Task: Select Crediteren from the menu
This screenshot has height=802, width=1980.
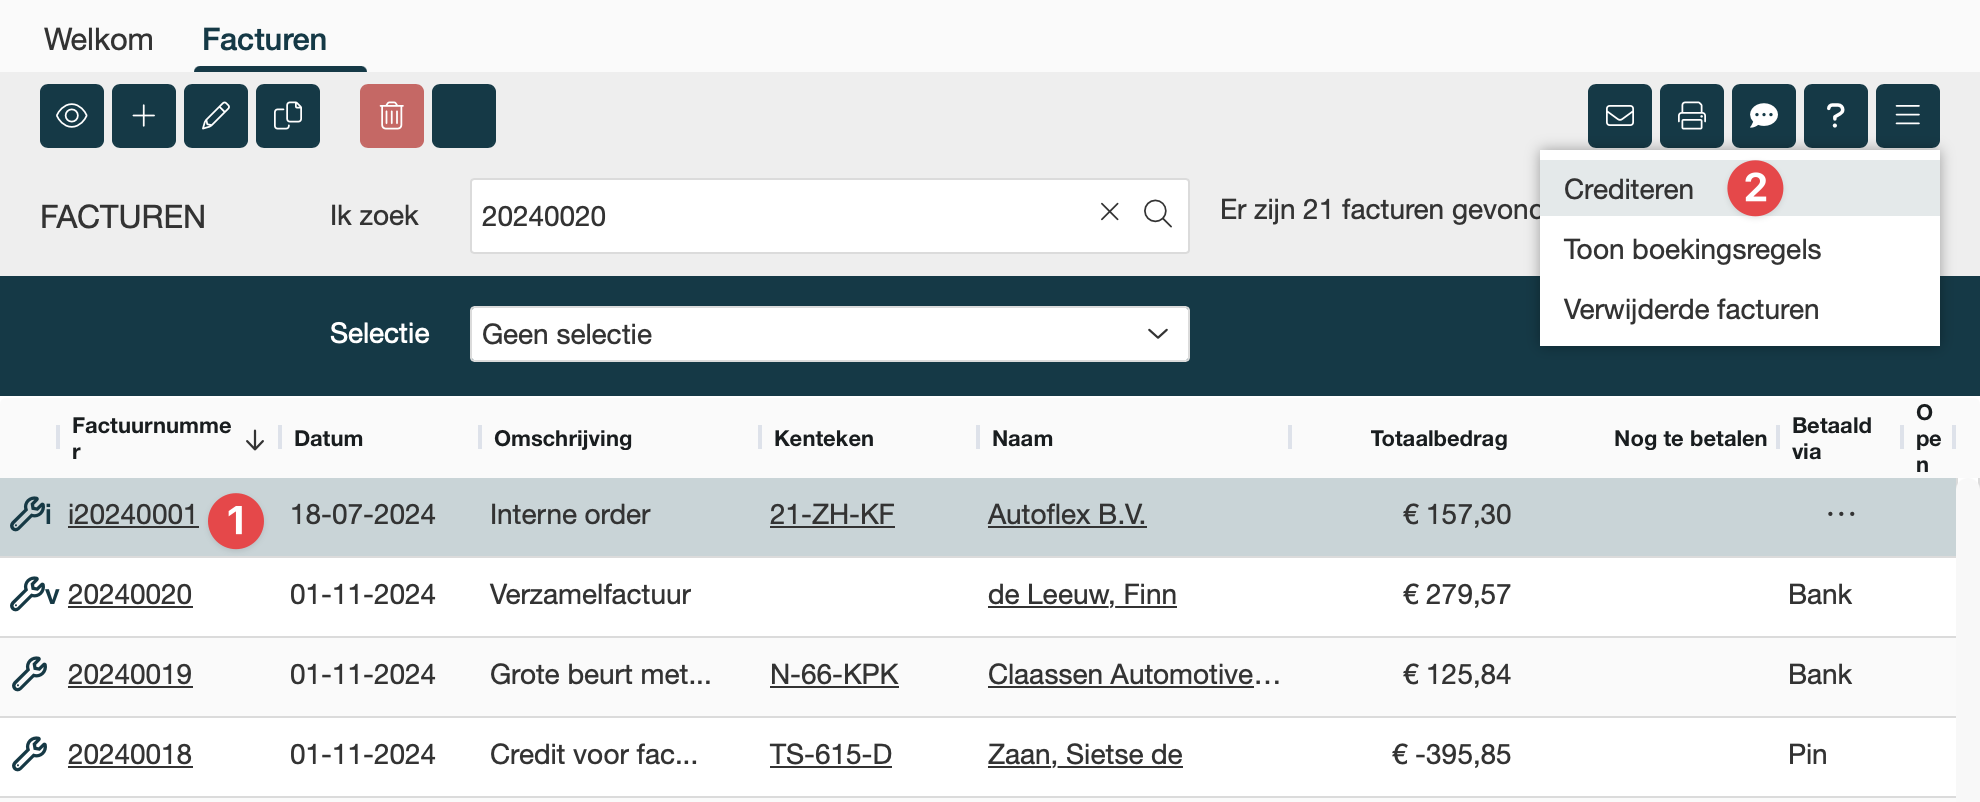Action: [x=1629, y=189]
